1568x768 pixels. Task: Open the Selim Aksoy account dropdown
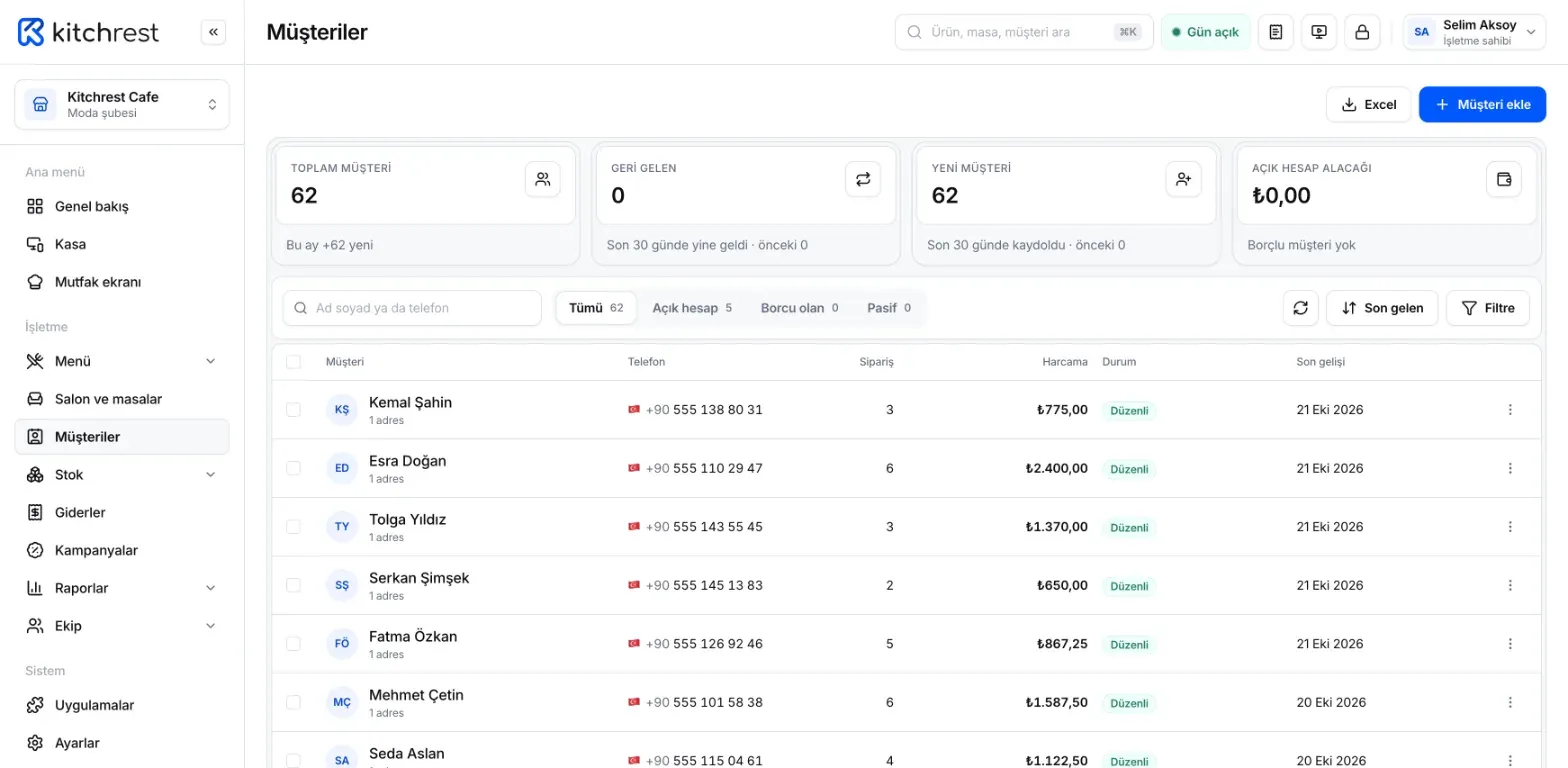[1474, 32]
